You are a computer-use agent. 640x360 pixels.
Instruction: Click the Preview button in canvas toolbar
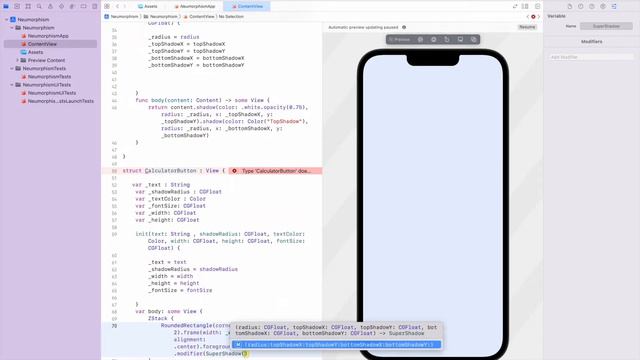point(399,40)
